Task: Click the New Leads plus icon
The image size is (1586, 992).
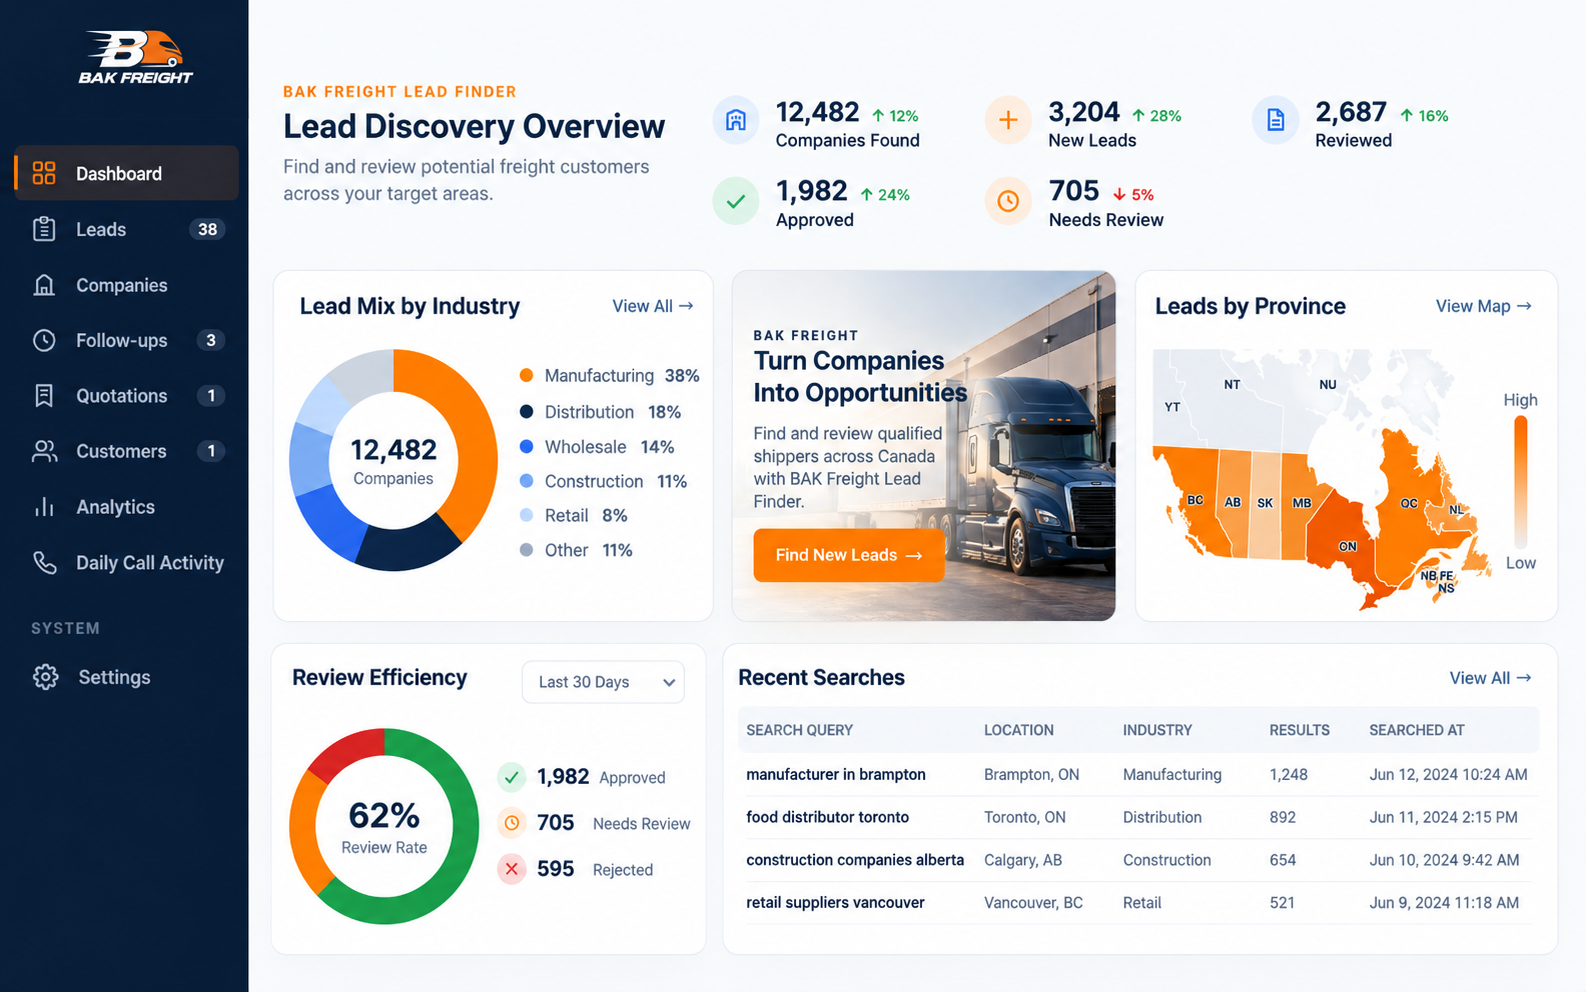Action: click(x=1008, y=121)
